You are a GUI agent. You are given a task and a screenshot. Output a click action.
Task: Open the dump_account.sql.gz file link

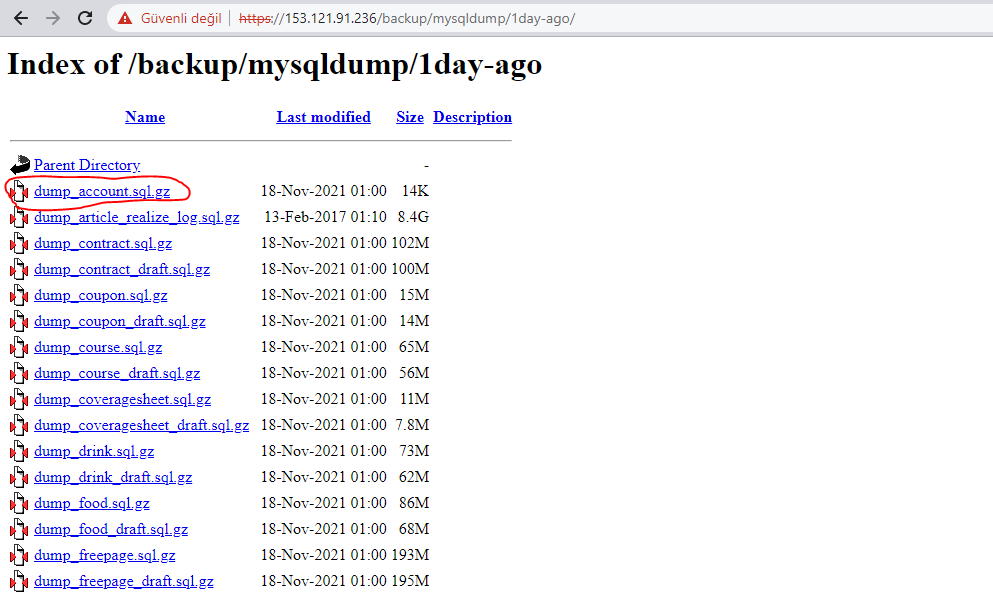[102, 191]
